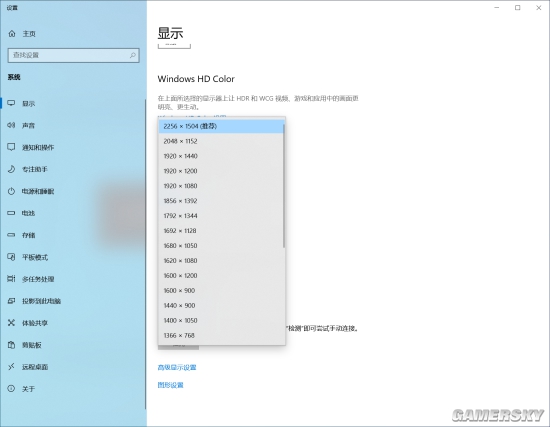Viewport: 550px width, 427px height.
Task: Select 2256 × 1504 recommended resolution
Action: pos(221,126)
